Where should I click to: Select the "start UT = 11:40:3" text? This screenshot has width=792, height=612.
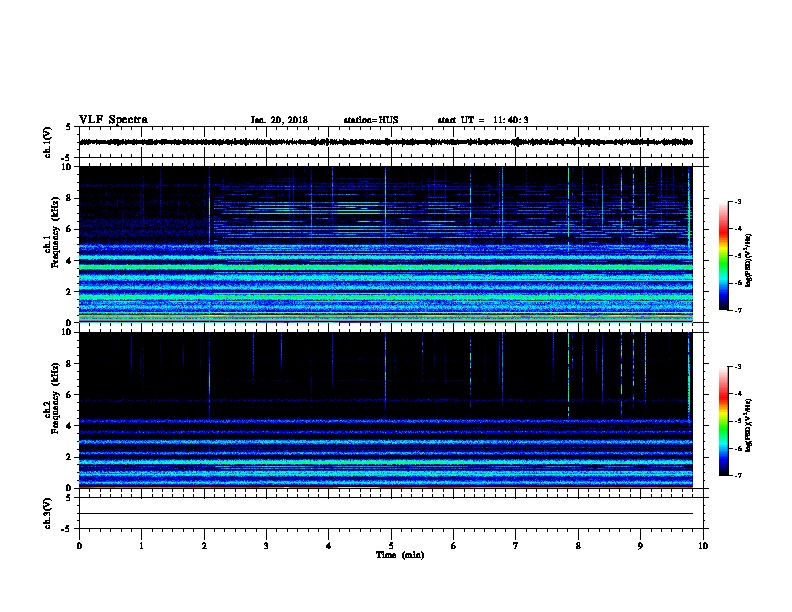click(483, 120)
